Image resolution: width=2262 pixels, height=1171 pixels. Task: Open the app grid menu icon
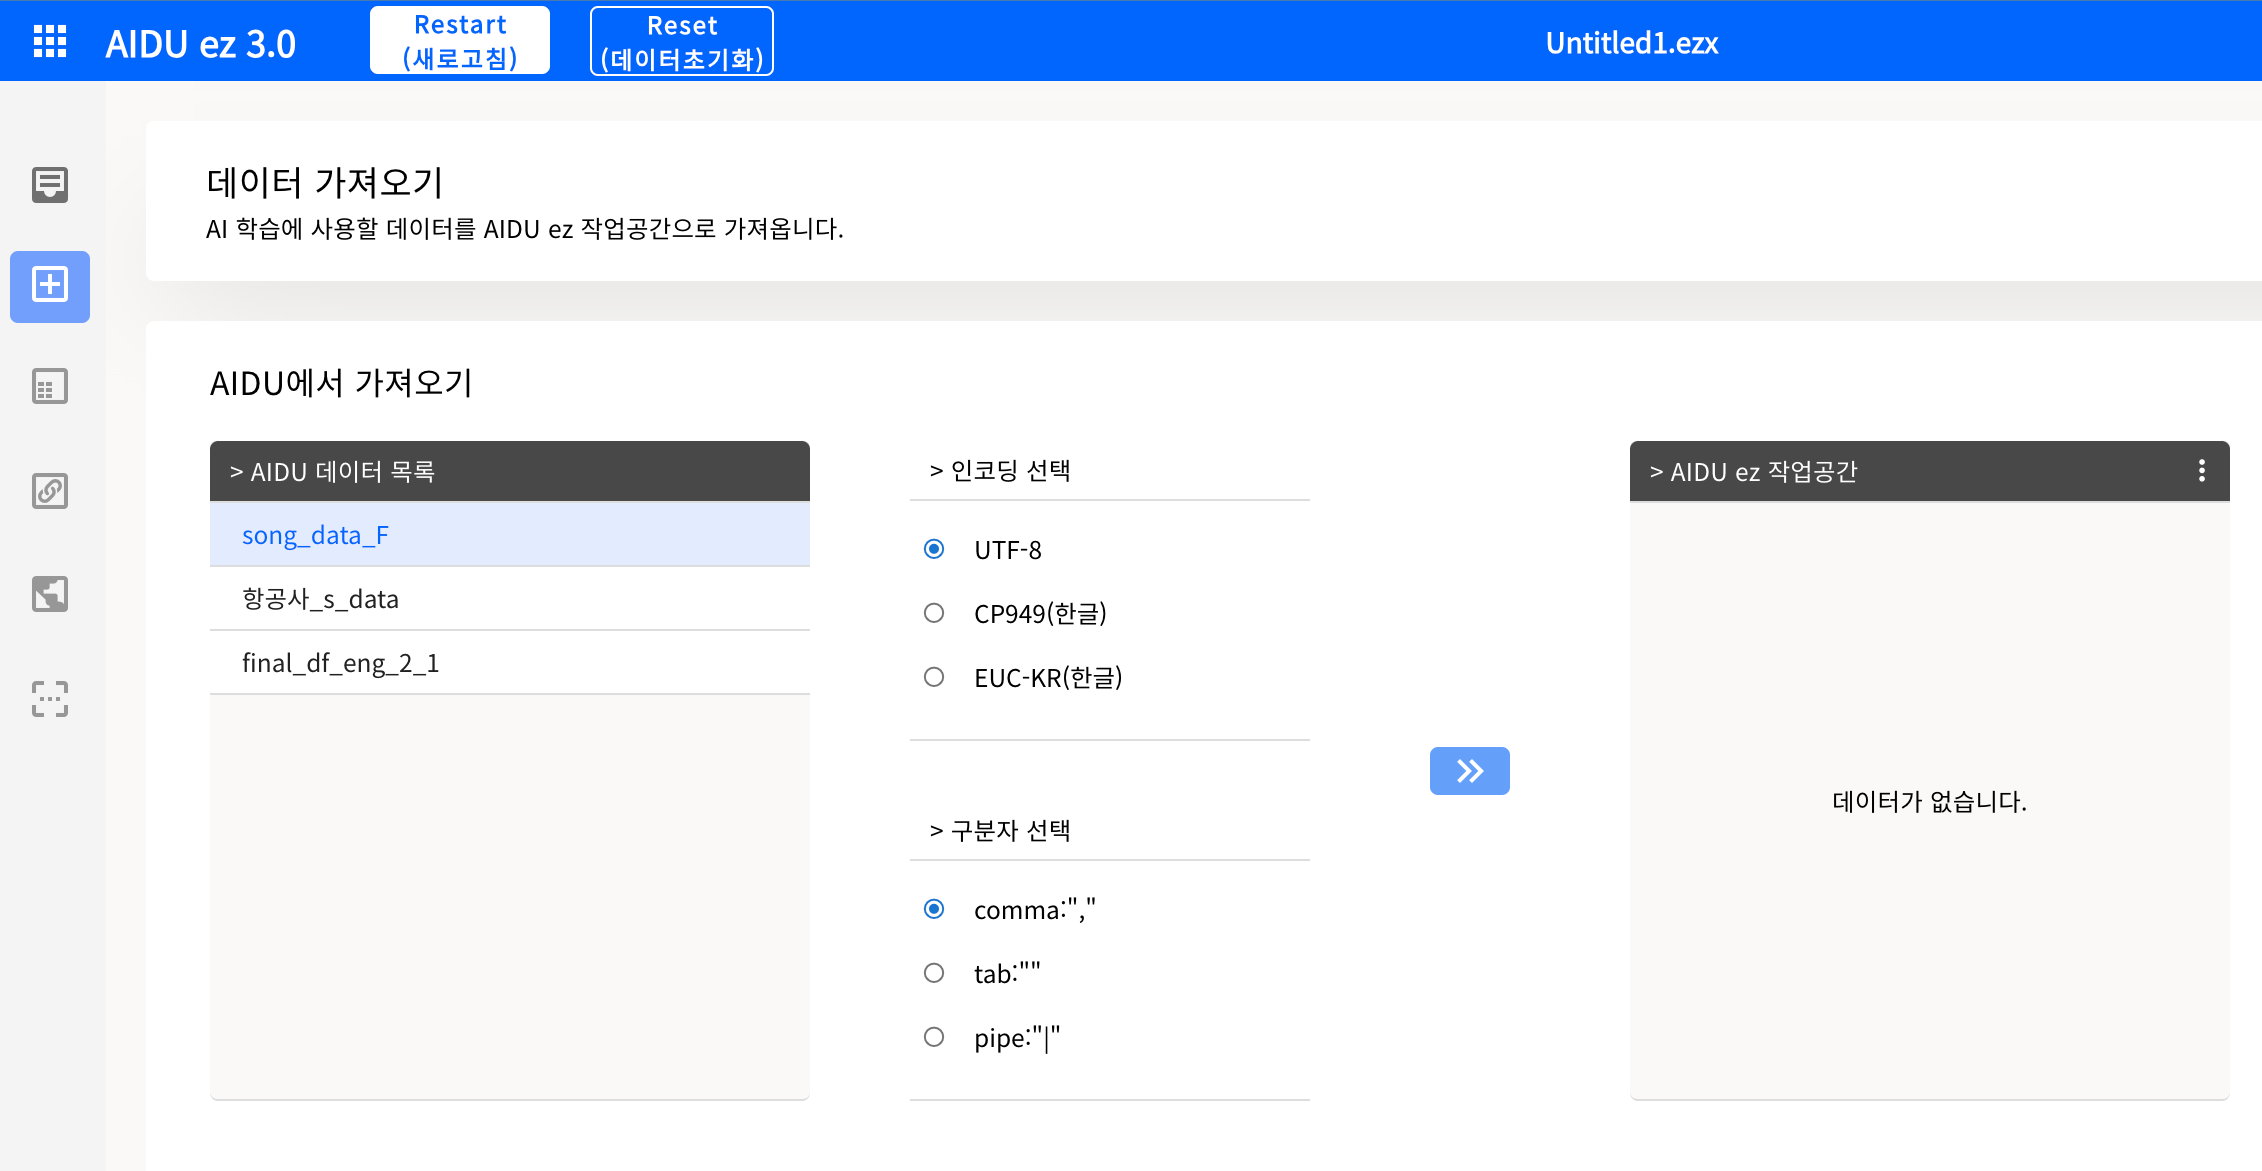point(50,42)
